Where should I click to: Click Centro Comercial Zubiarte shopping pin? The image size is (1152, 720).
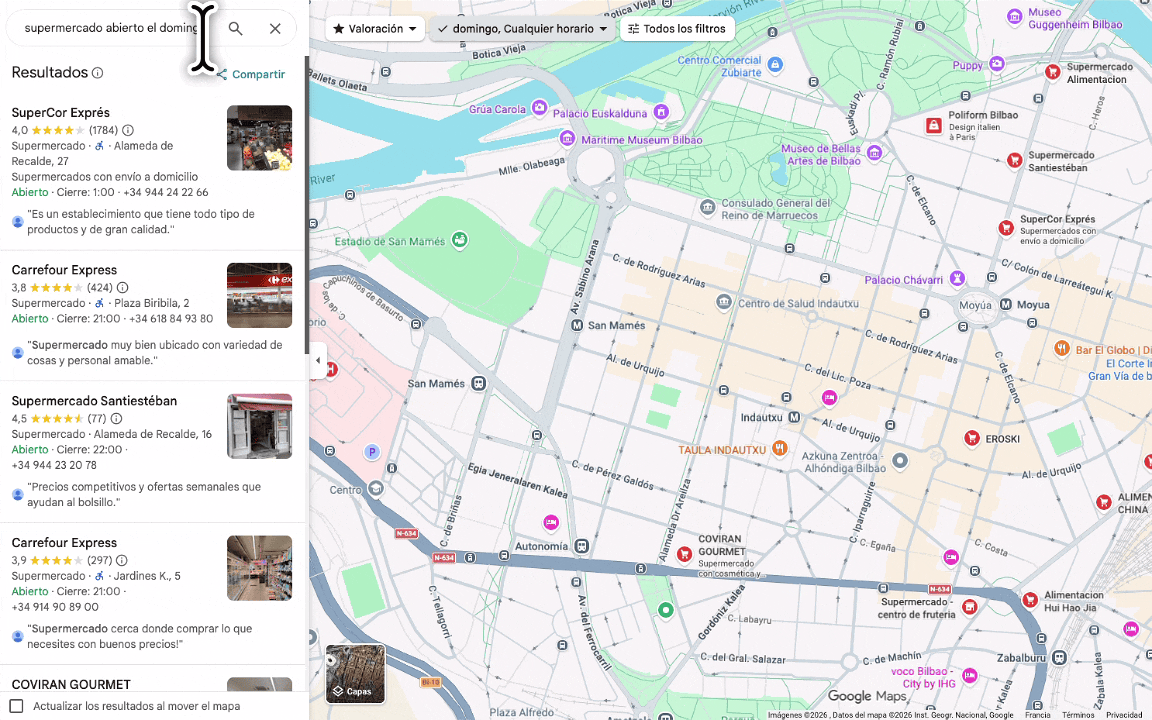coord(775,65)
